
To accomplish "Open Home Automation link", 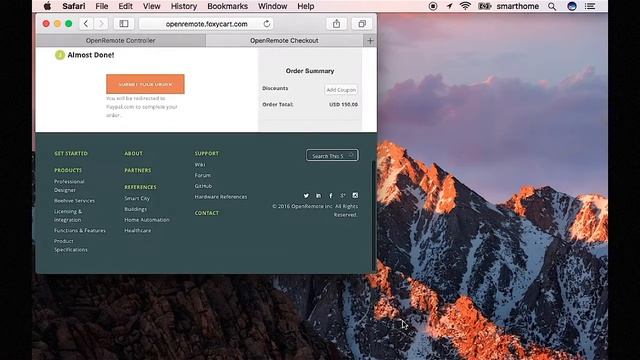I will (147, 220).
